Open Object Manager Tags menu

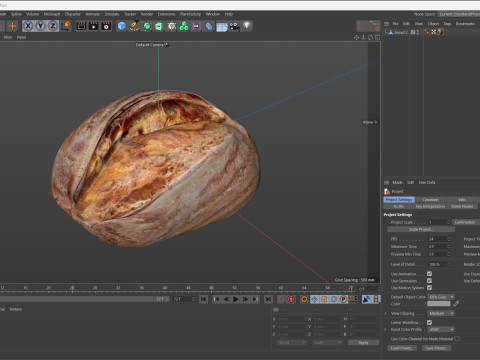pos(447,24)
